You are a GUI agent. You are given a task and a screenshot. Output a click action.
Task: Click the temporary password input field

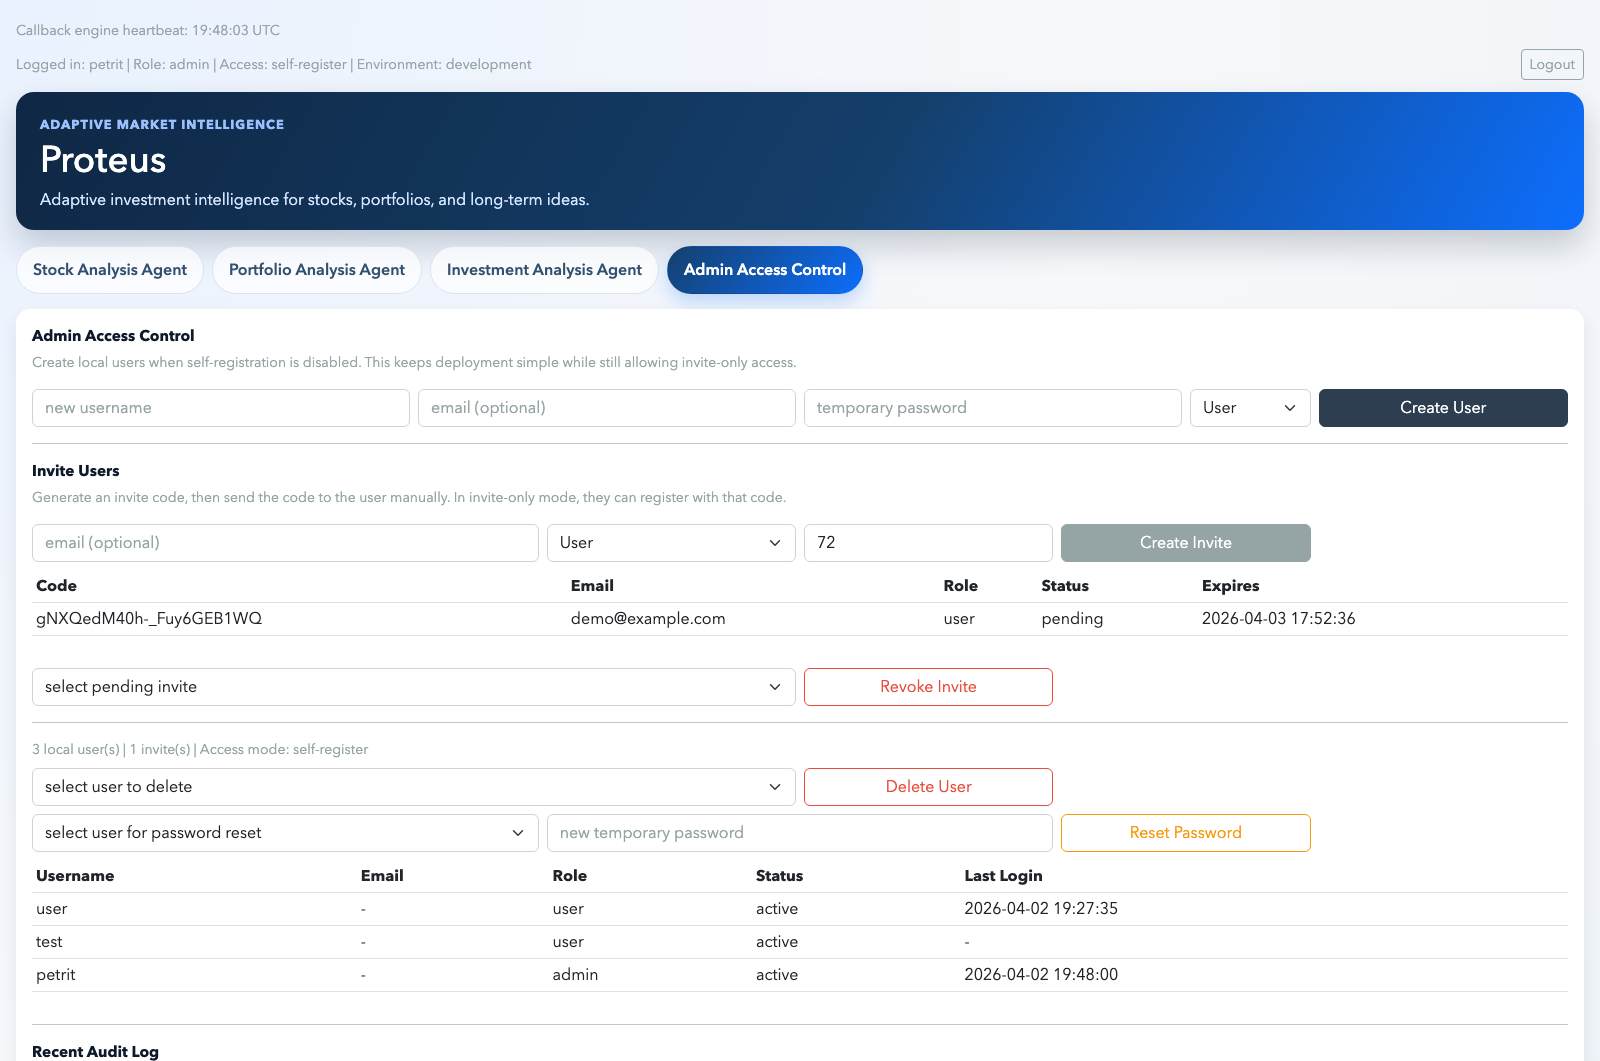991,407
